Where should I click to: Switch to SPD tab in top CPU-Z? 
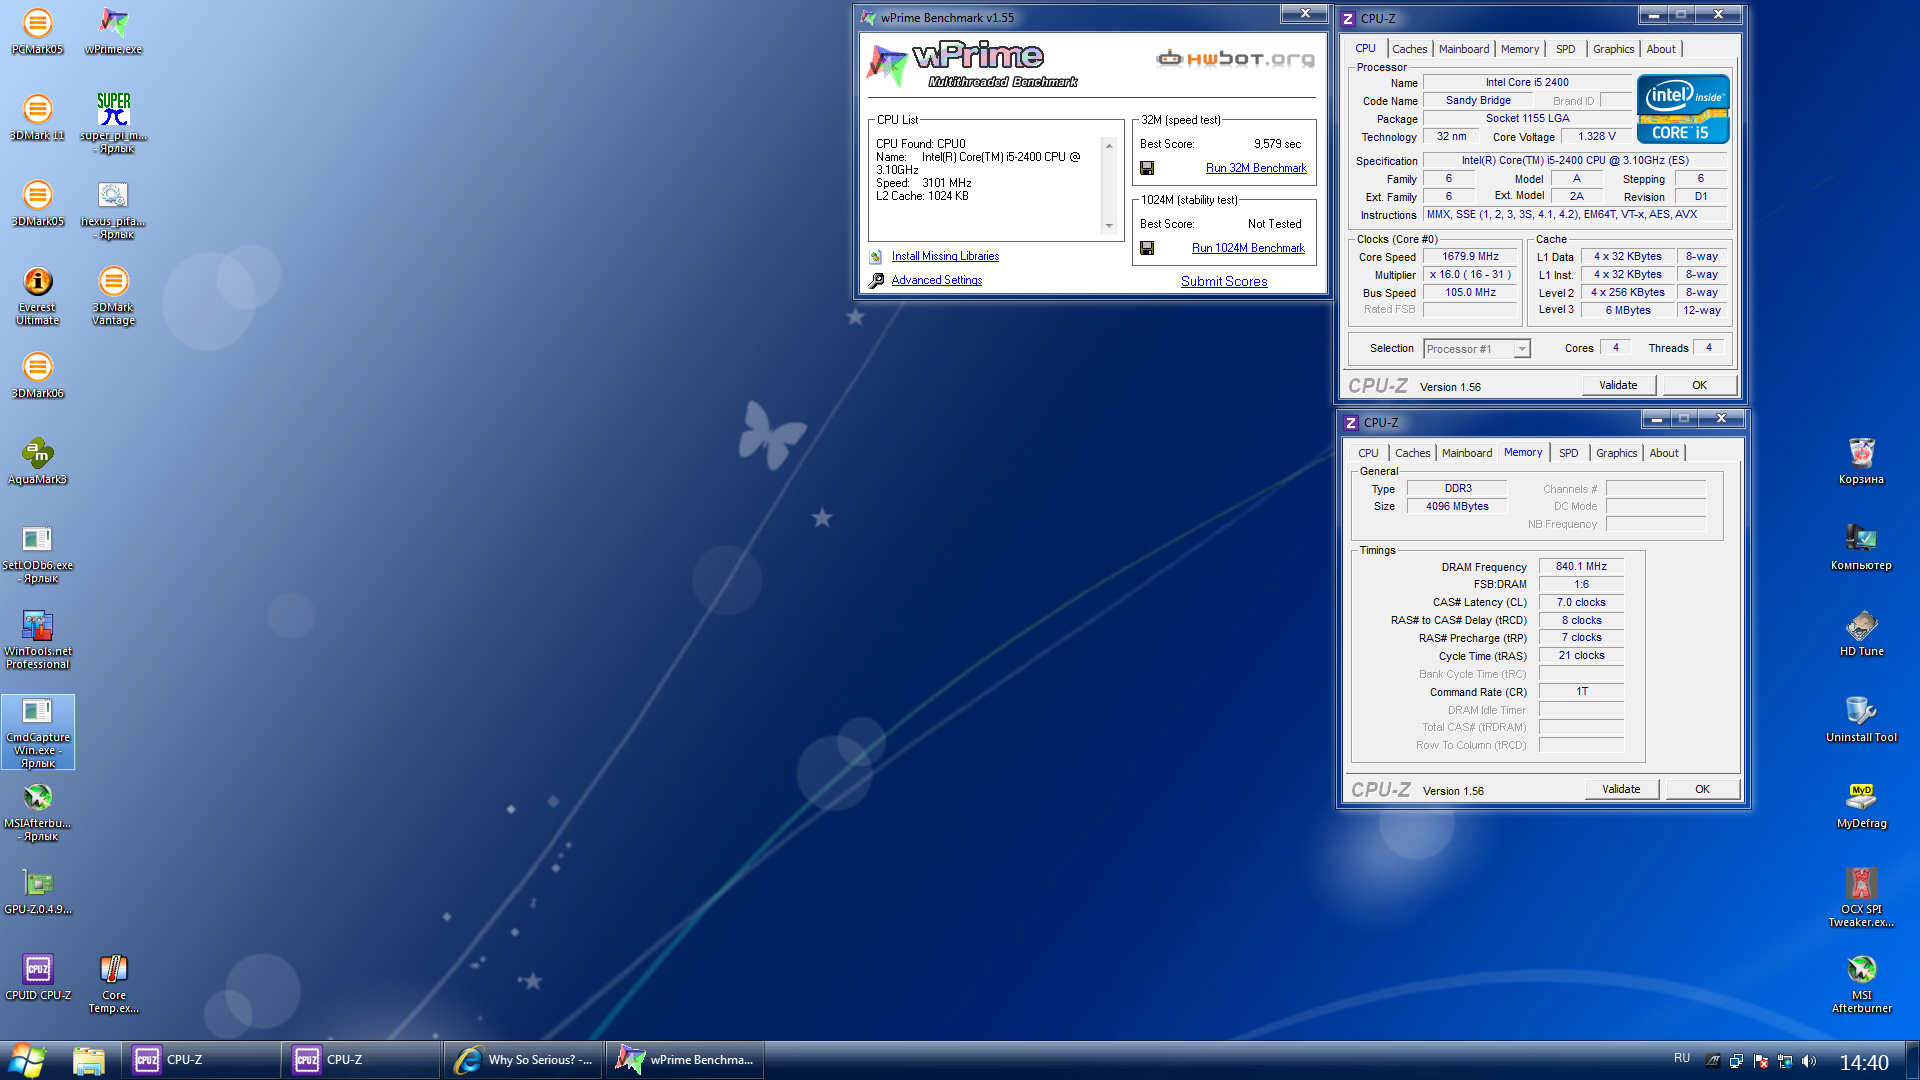pyautogui.click(x=1565, y=49)
